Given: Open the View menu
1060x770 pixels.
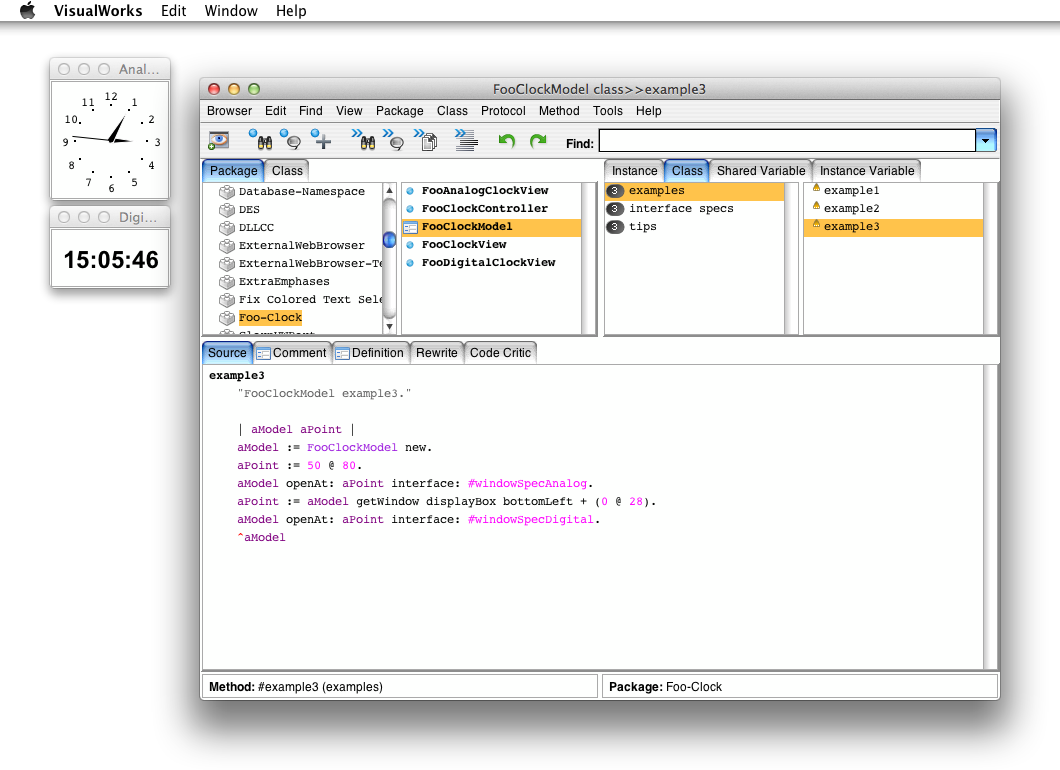Looking at the screenshot, I should click(349, 111).
